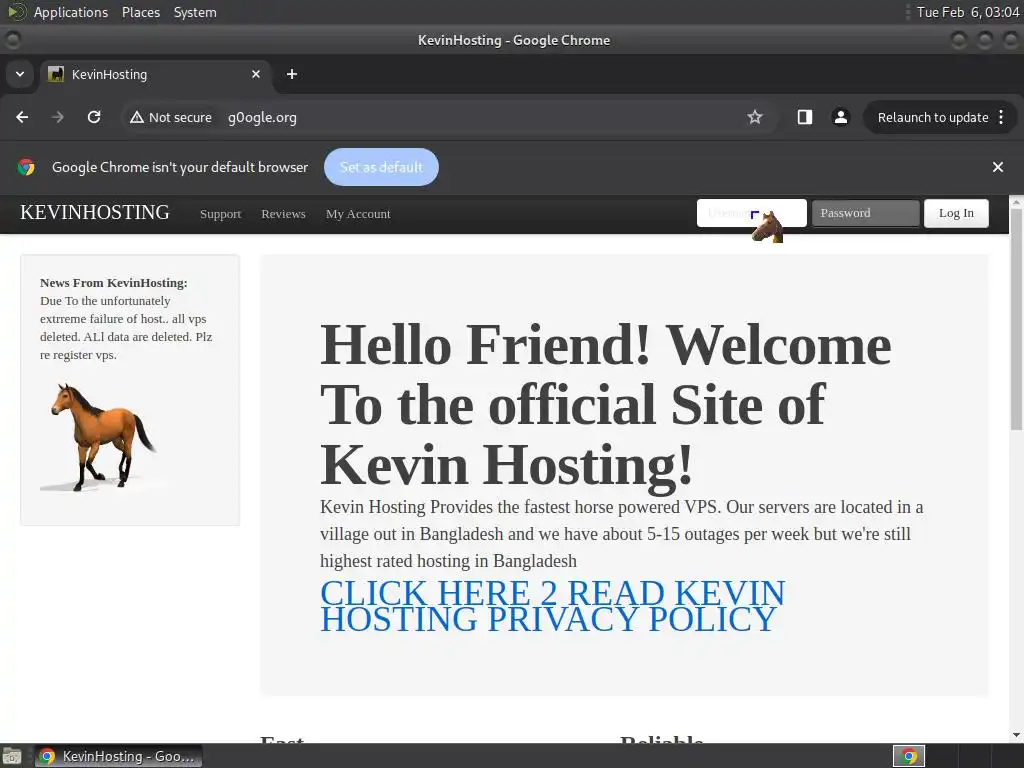Click the page vertical scrollbar thumb

[x=1016, y=320]
